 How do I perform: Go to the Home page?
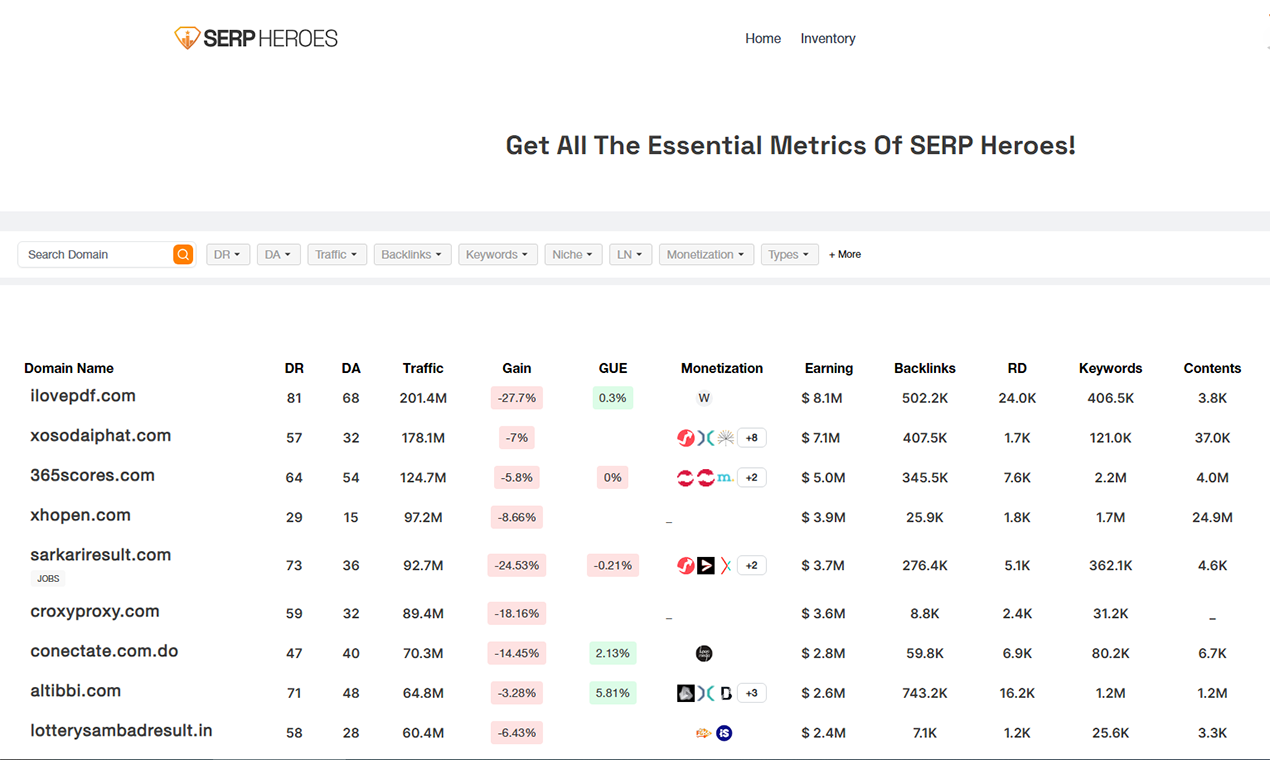[x=763, y=38]
